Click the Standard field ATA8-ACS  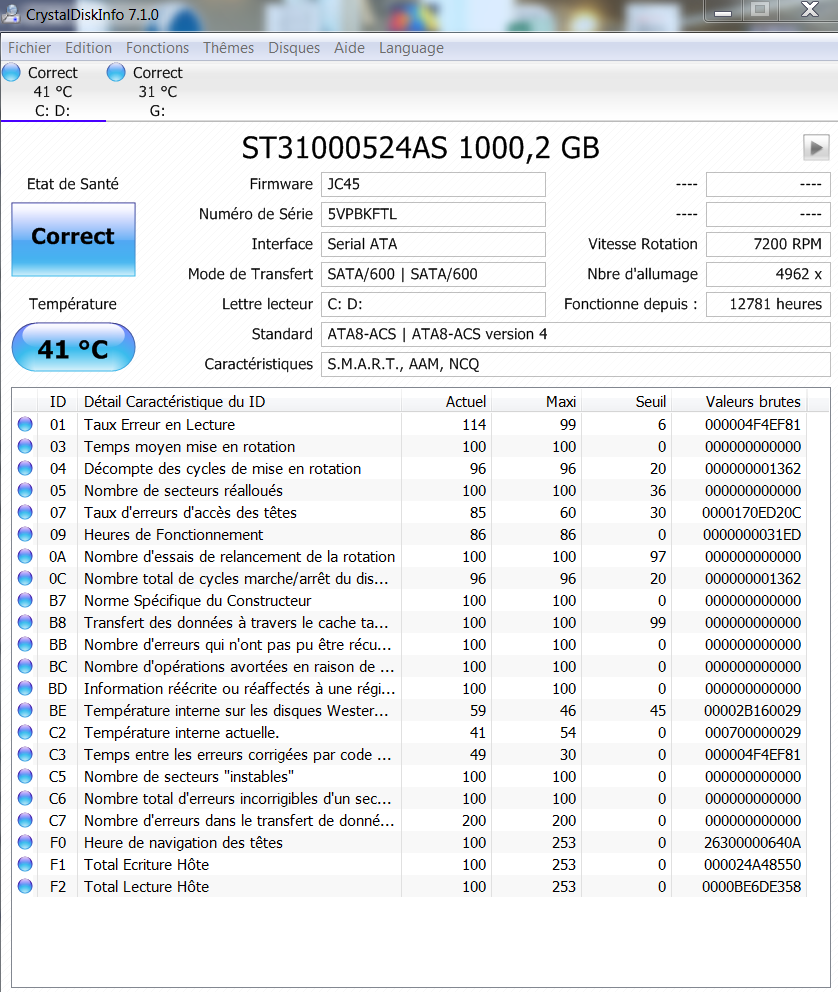(576, 334)
